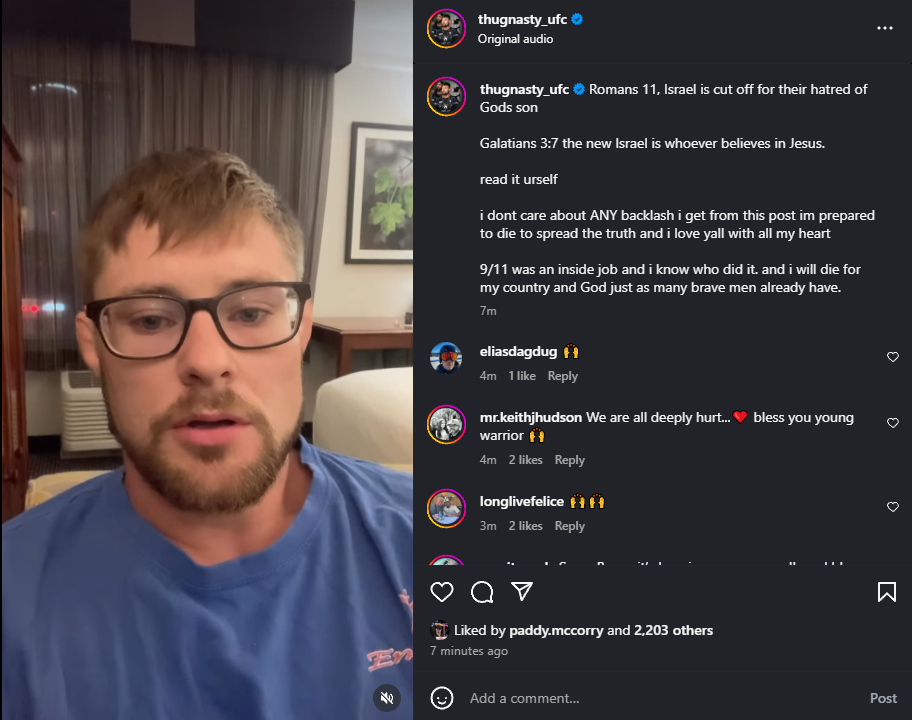Save post with the bookmark icon
Viewport: 912px width, 720px height.
[x=886, y=592]
